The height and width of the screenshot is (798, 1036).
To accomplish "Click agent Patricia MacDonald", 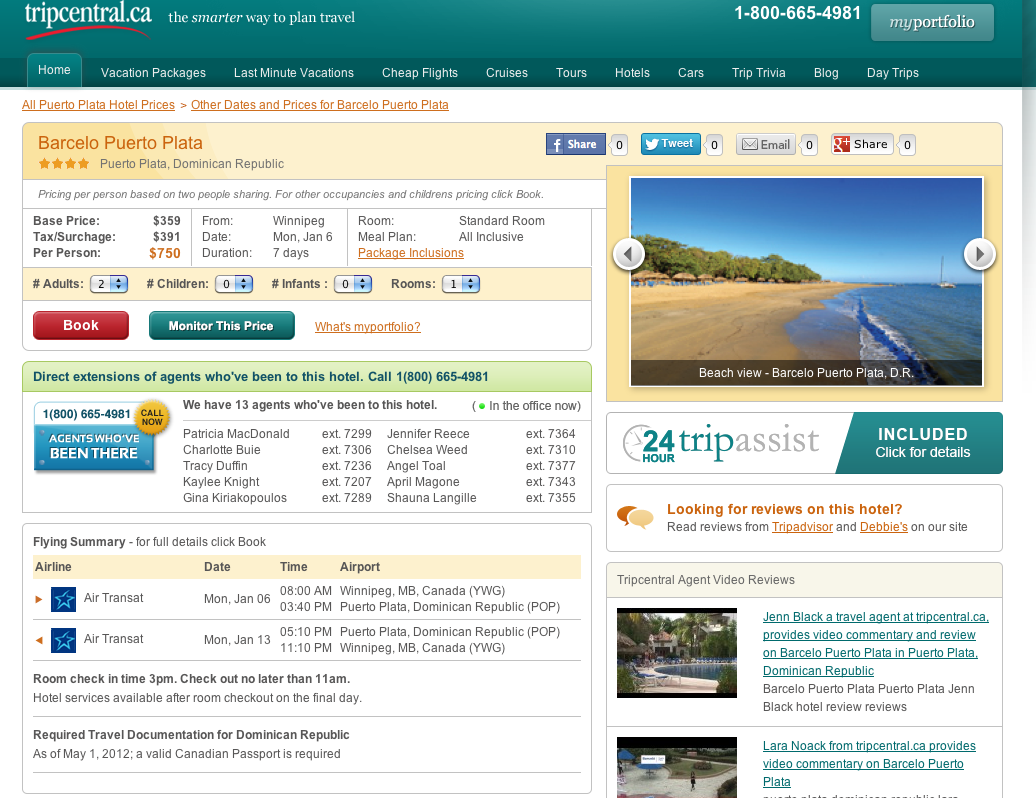I will 236,434.
